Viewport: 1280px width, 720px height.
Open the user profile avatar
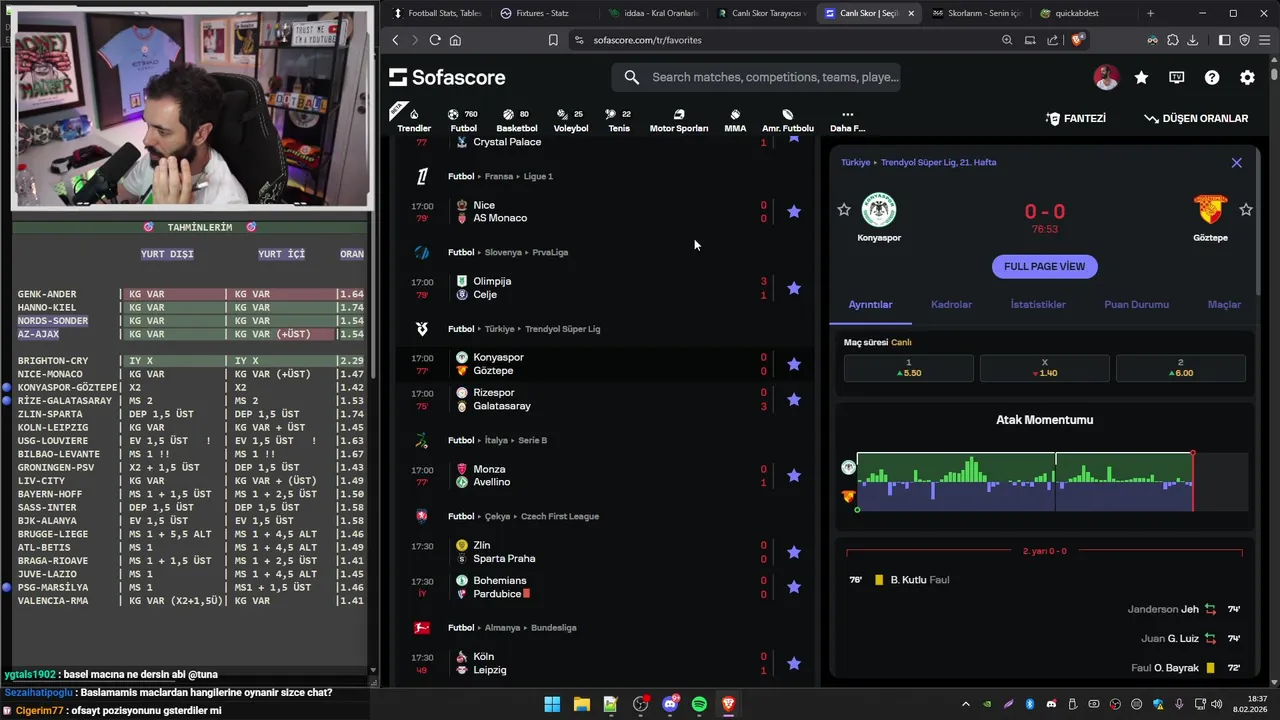[x=1106, y=77]
